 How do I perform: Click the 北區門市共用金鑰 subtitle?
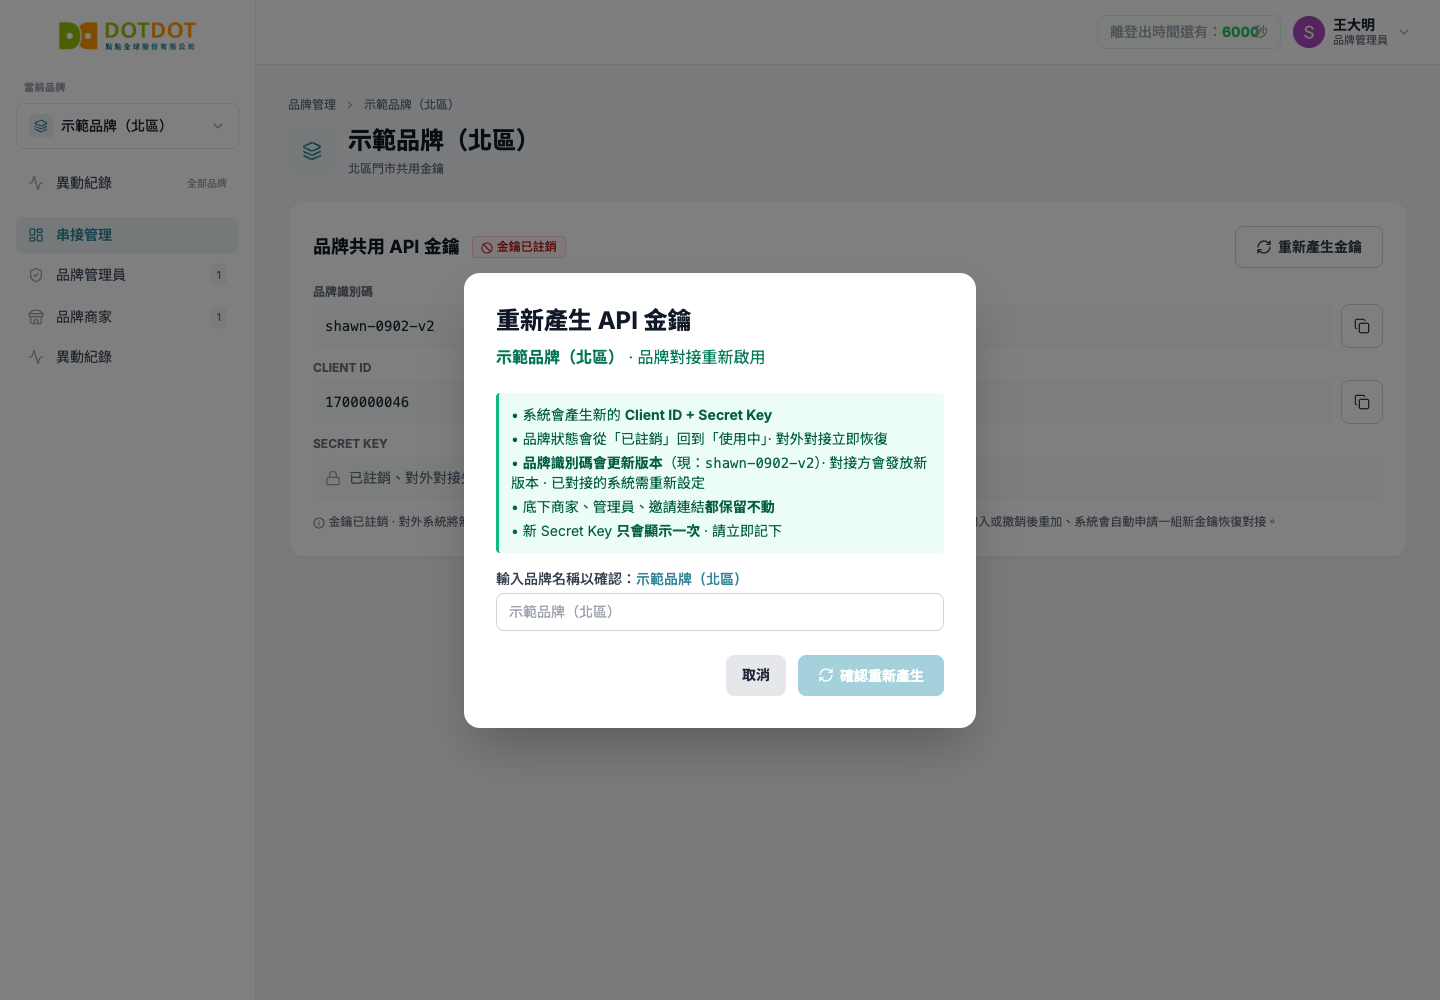396,169
